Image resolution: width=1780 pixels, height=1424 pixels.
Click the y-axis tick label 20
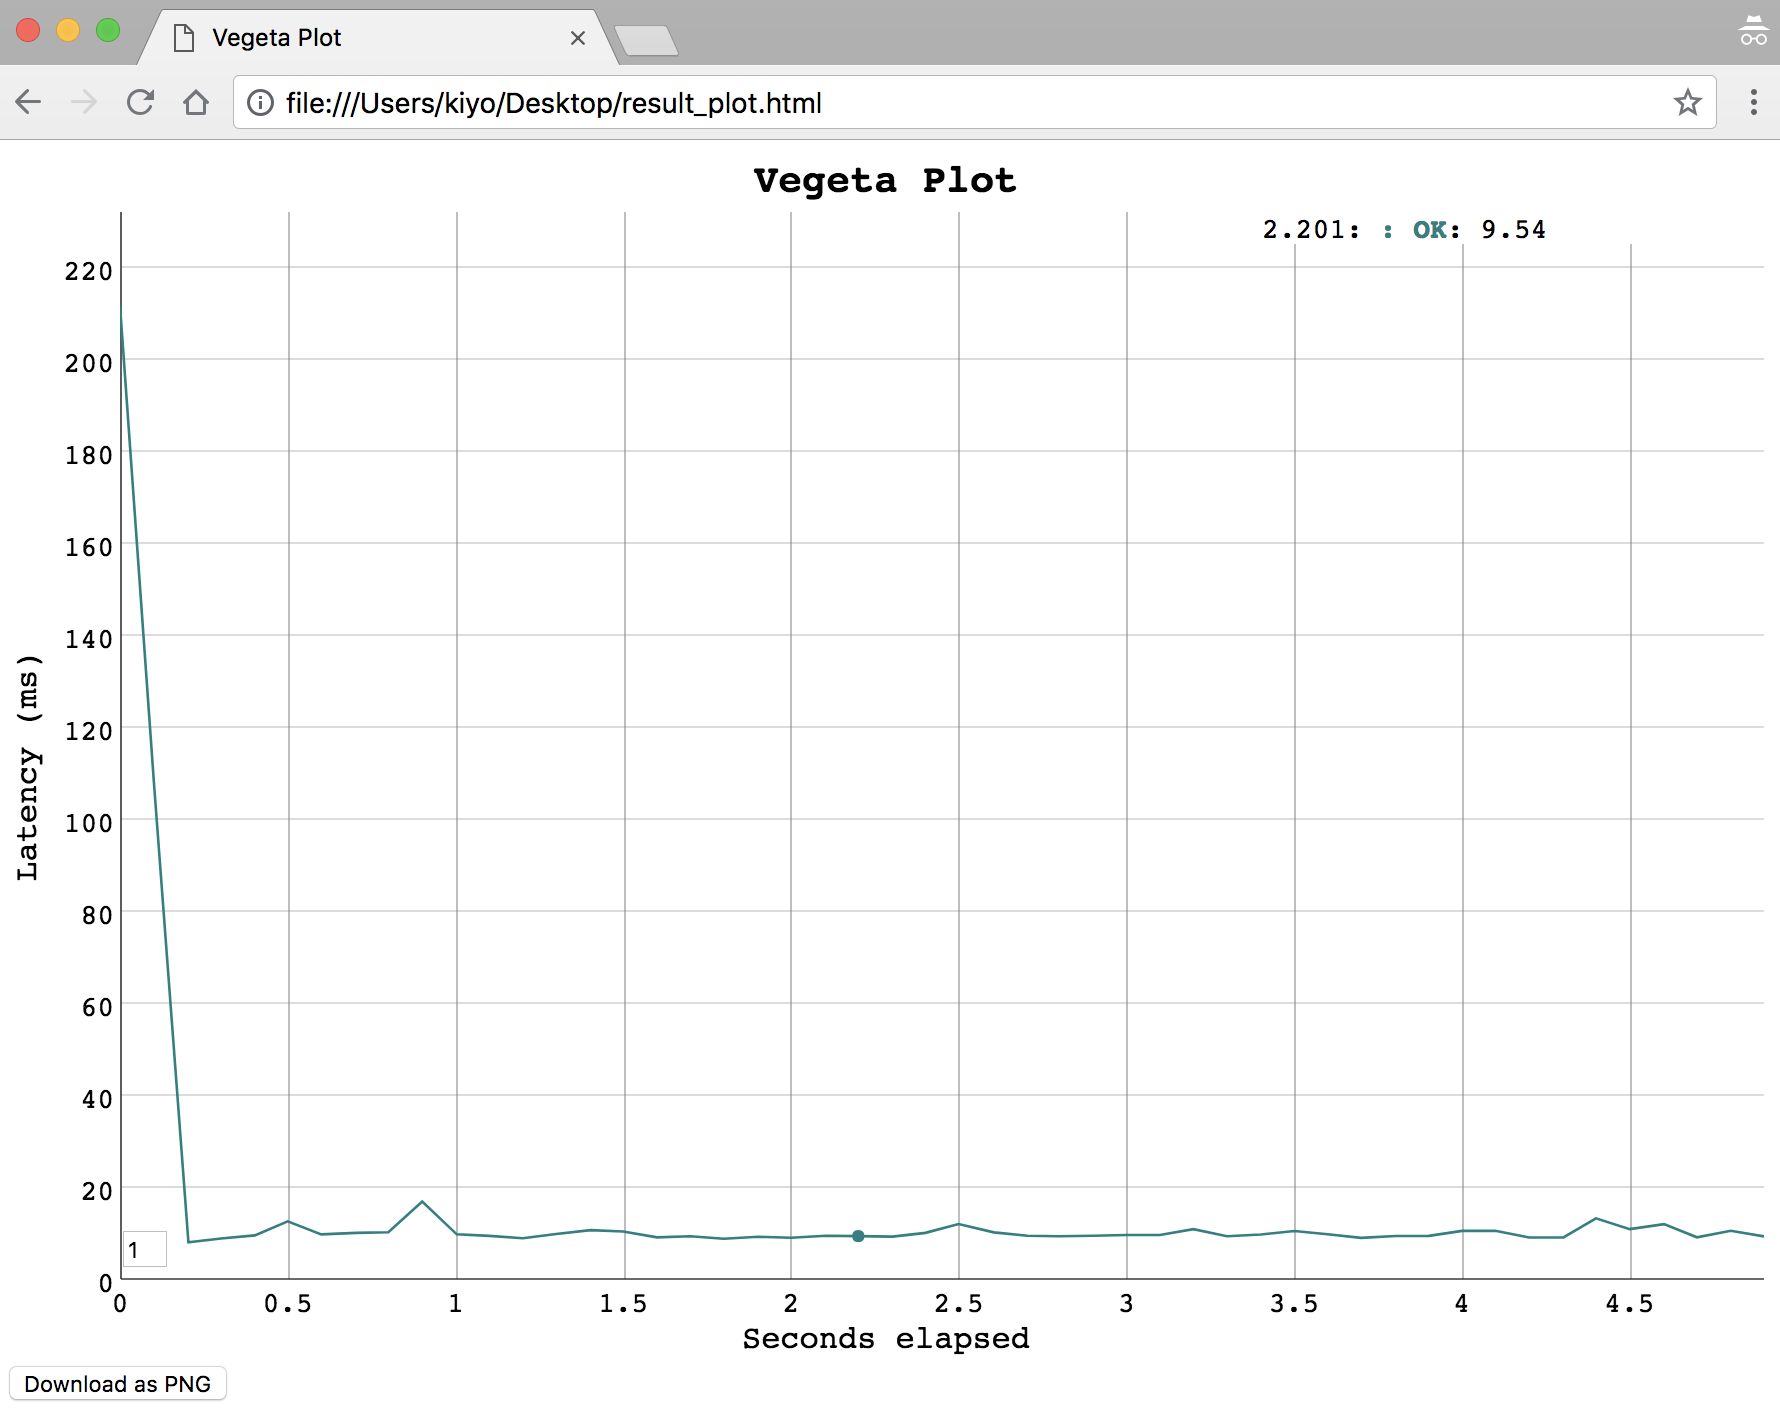point(97,1191)
